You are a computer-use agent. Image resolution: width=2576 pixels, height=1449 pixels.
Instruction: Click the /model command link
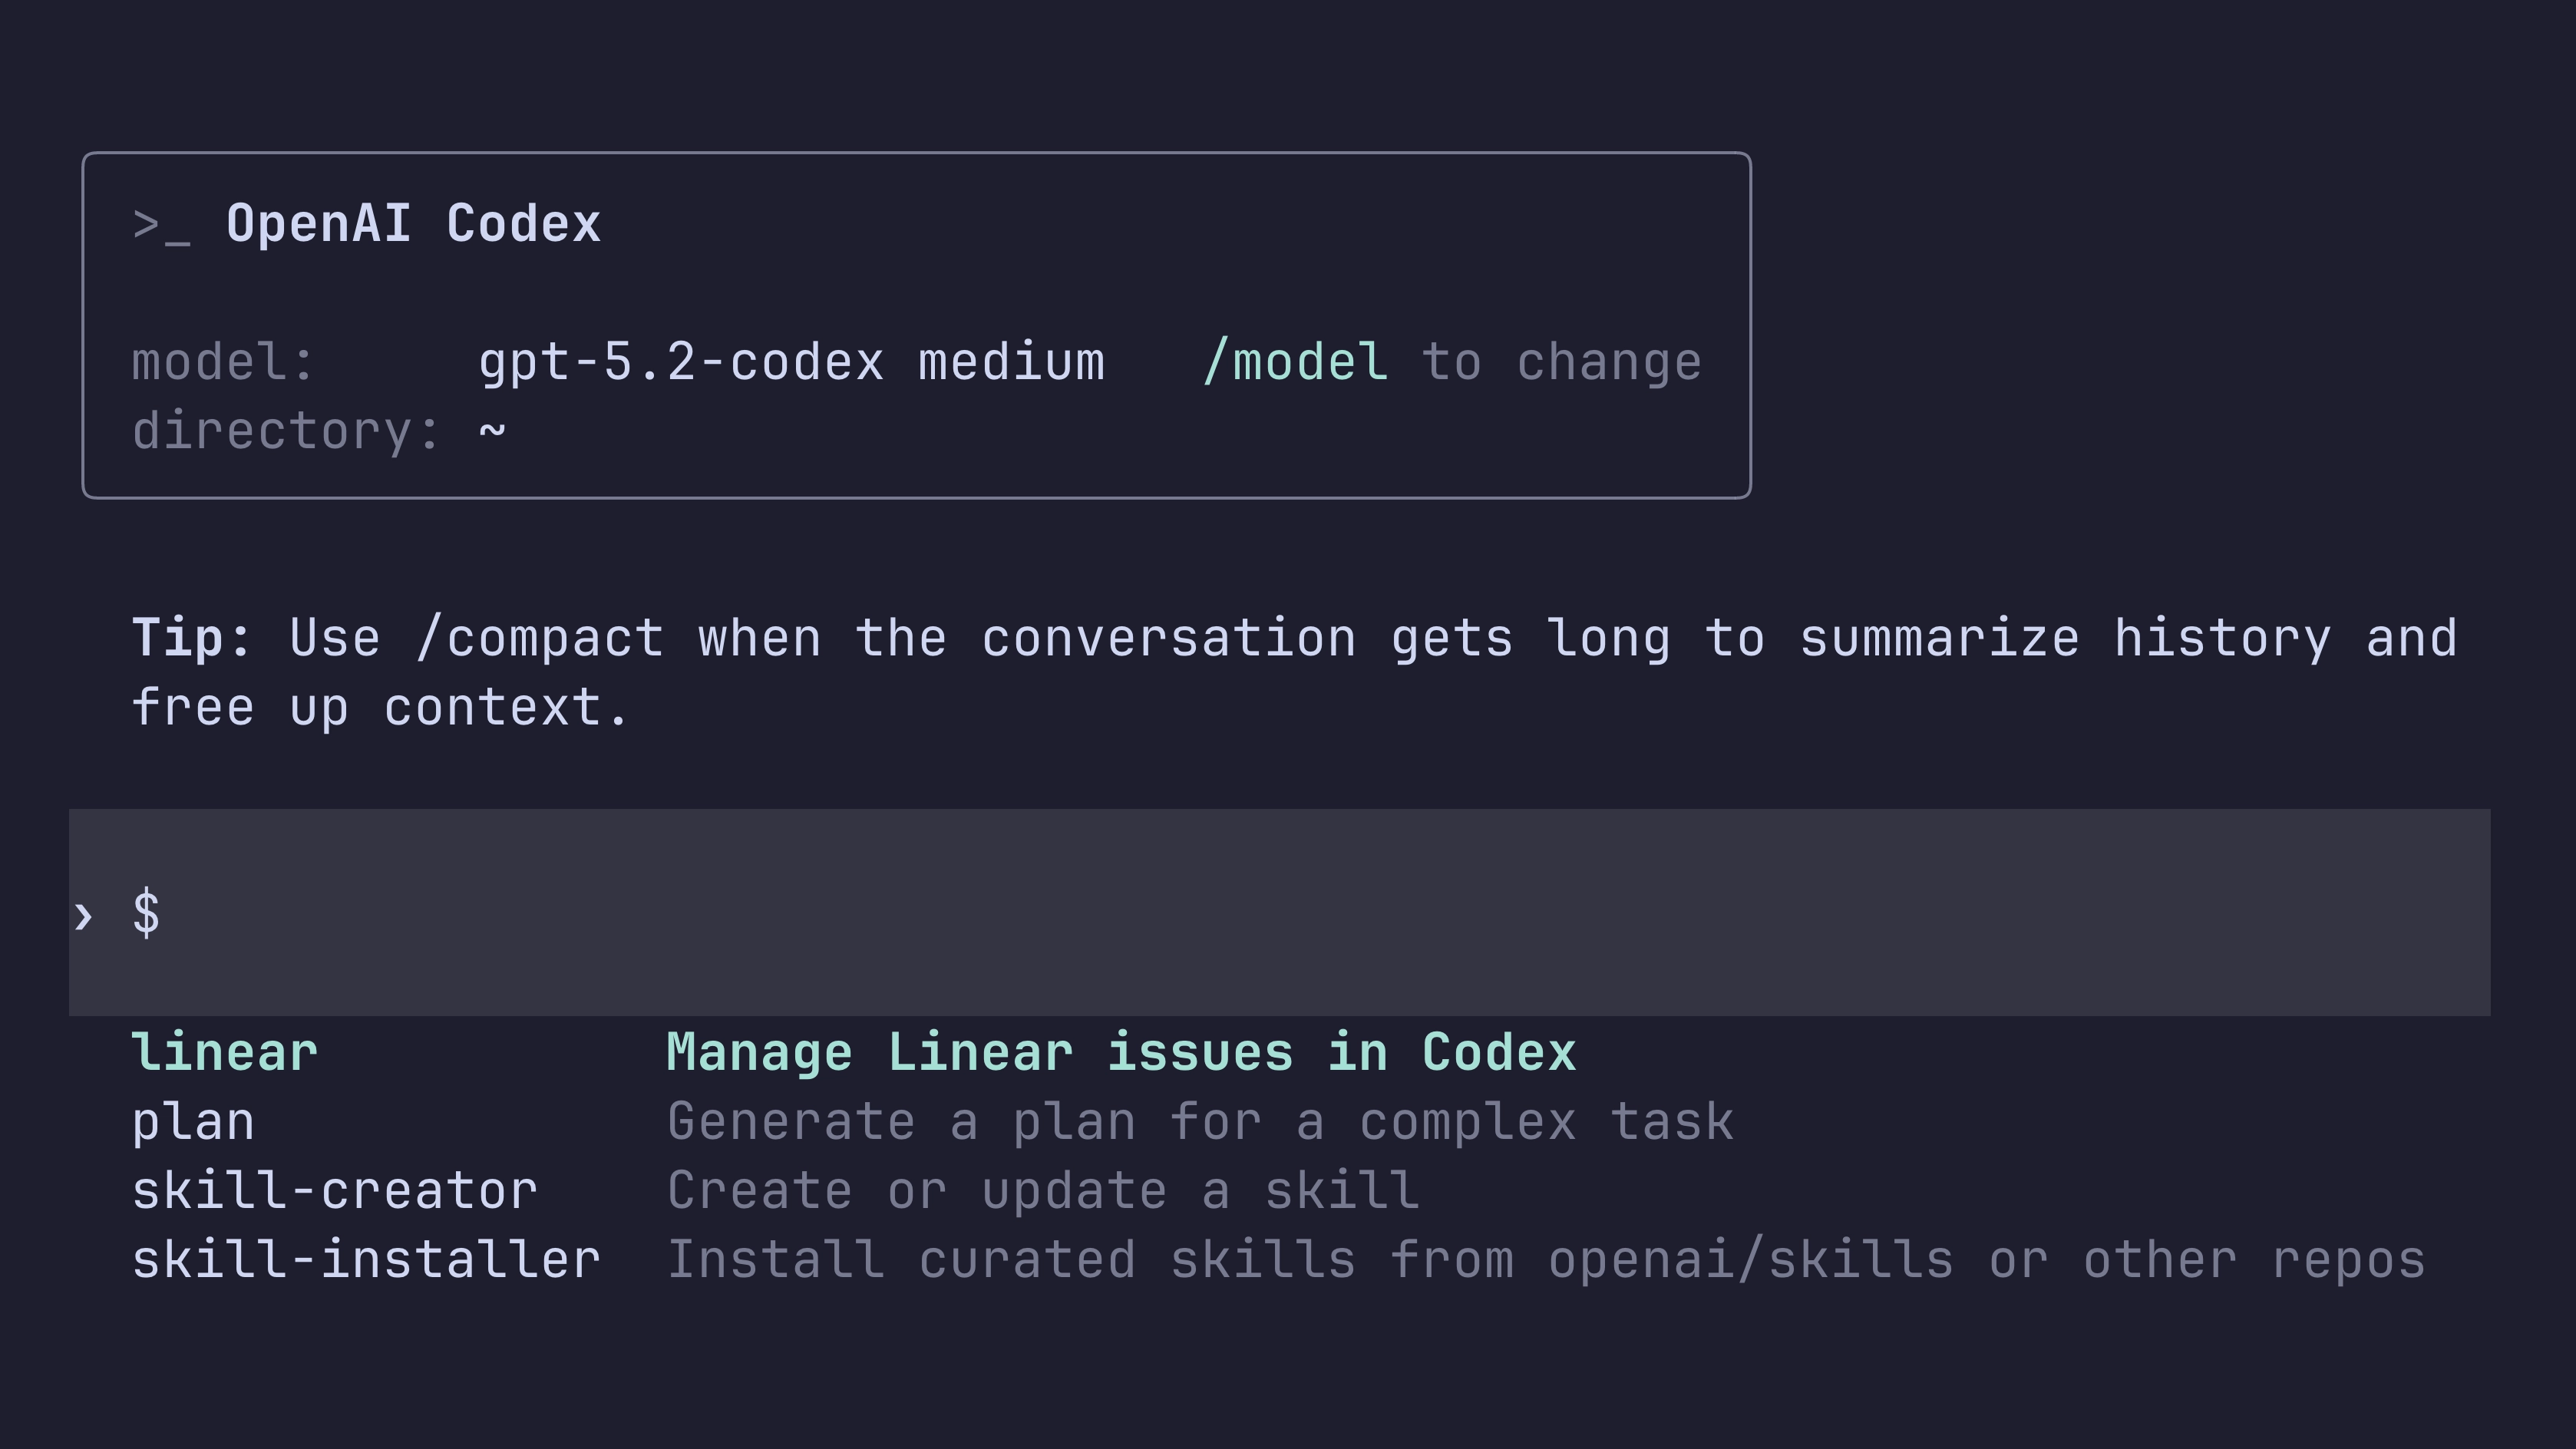coord(1296,362)
